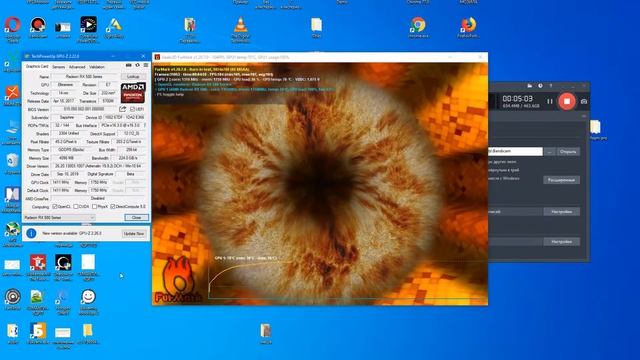Screen dimensions: 640x360
Task: Open the text file desktop icon beside VLC
Action: tap(316, 25)
